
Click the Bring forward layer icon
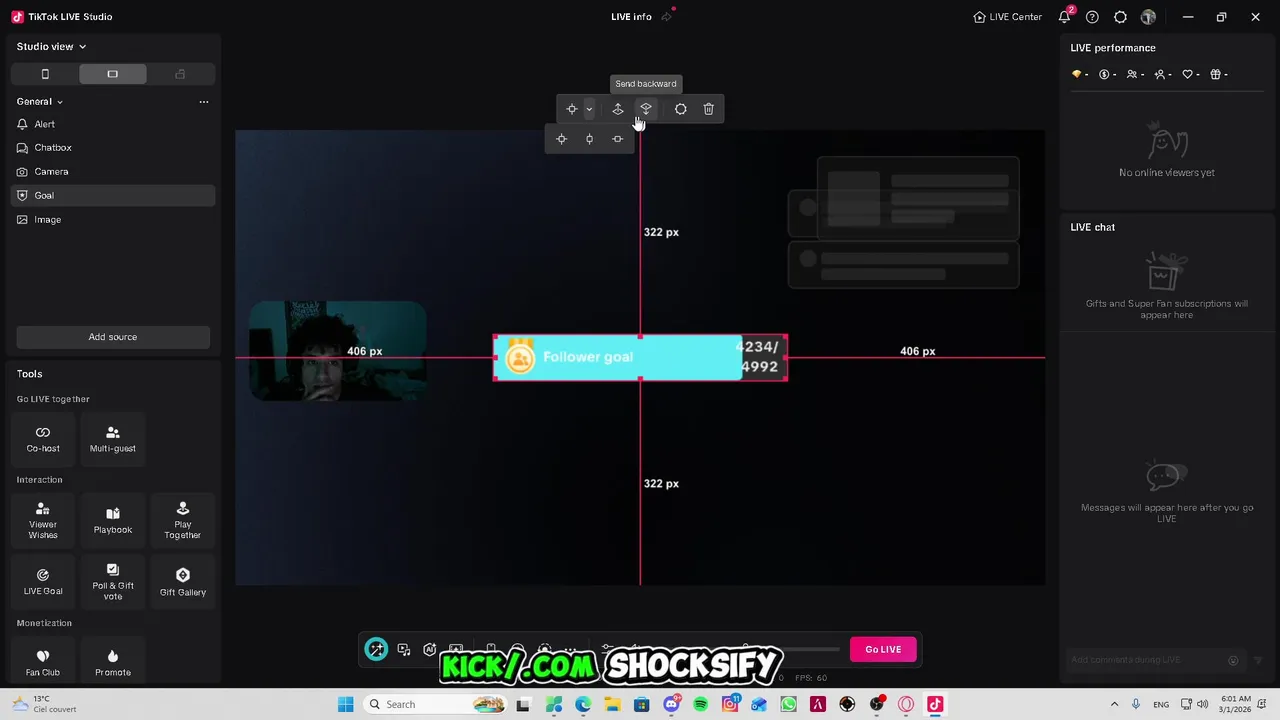click(618, 109)
